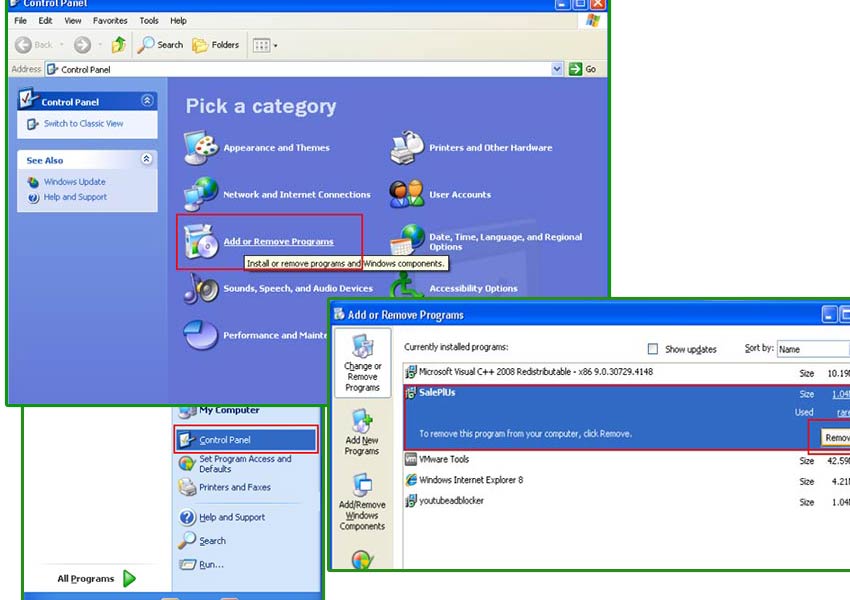Click the Go button
850x600 pixels.
tap(583, 69)
